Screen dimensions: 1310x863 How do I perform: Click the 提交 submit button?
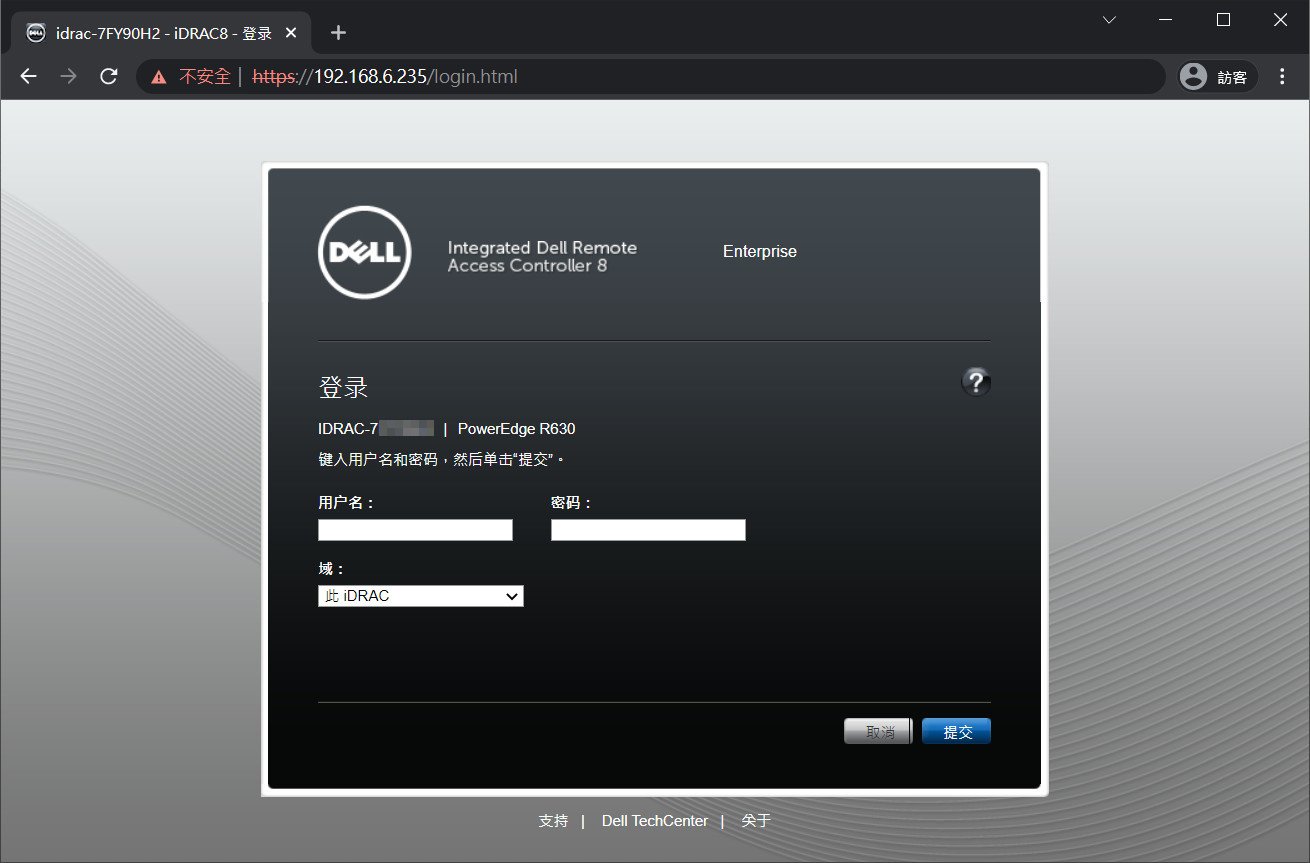956,732
